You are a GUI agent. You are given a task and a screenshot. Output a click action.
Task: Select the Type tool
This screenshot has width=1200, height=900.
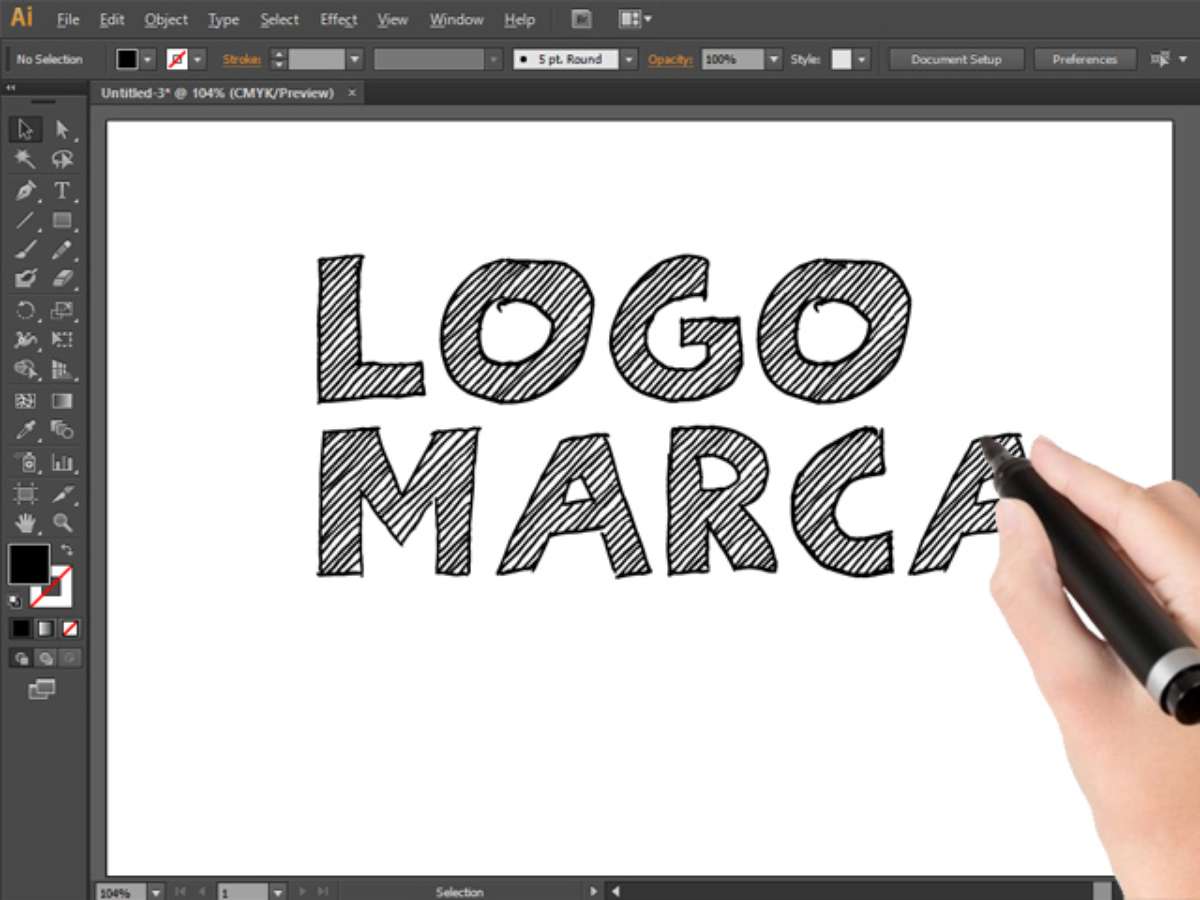click(62, 190)
